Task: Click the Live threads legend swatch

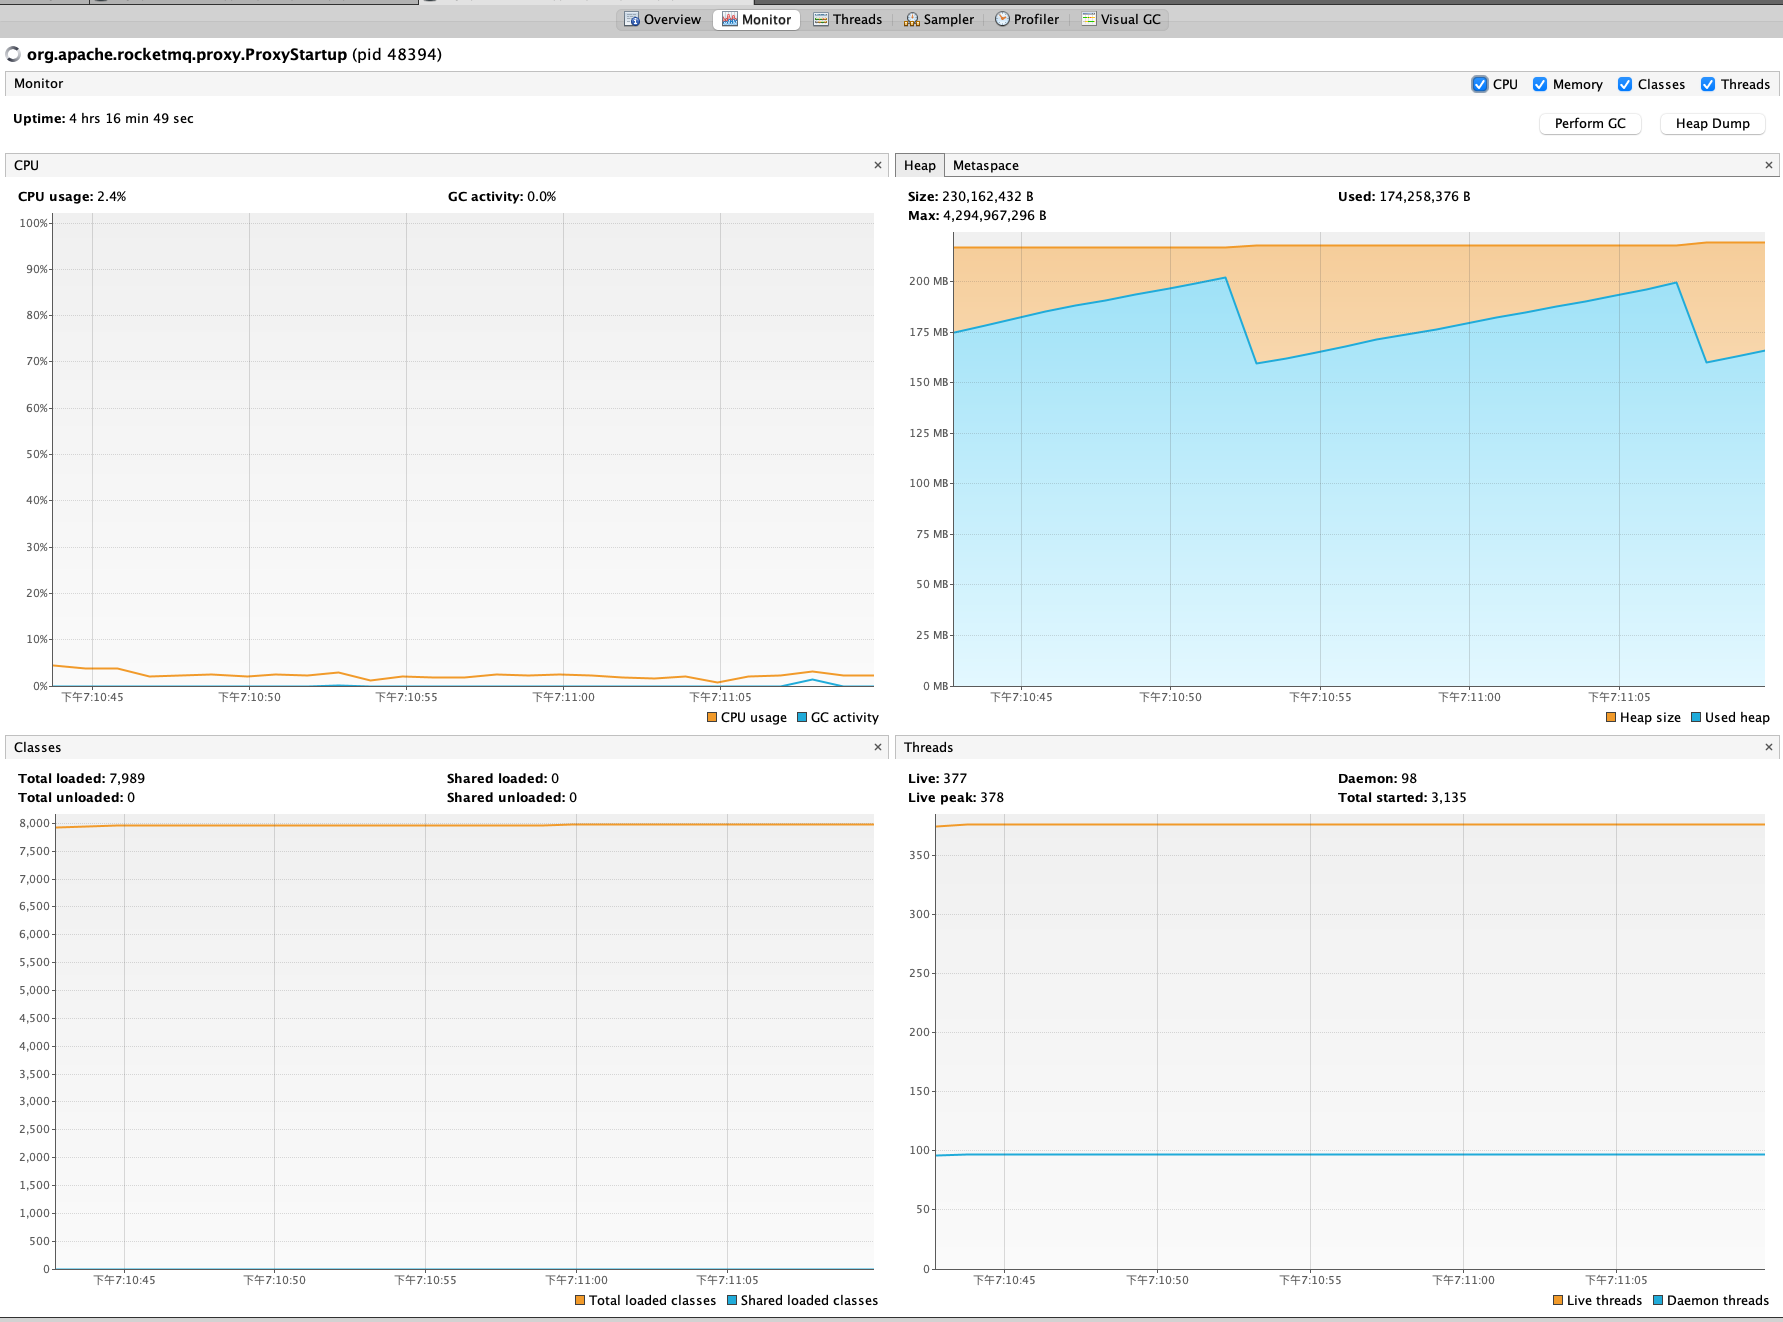Action: coord(1558,1300)
